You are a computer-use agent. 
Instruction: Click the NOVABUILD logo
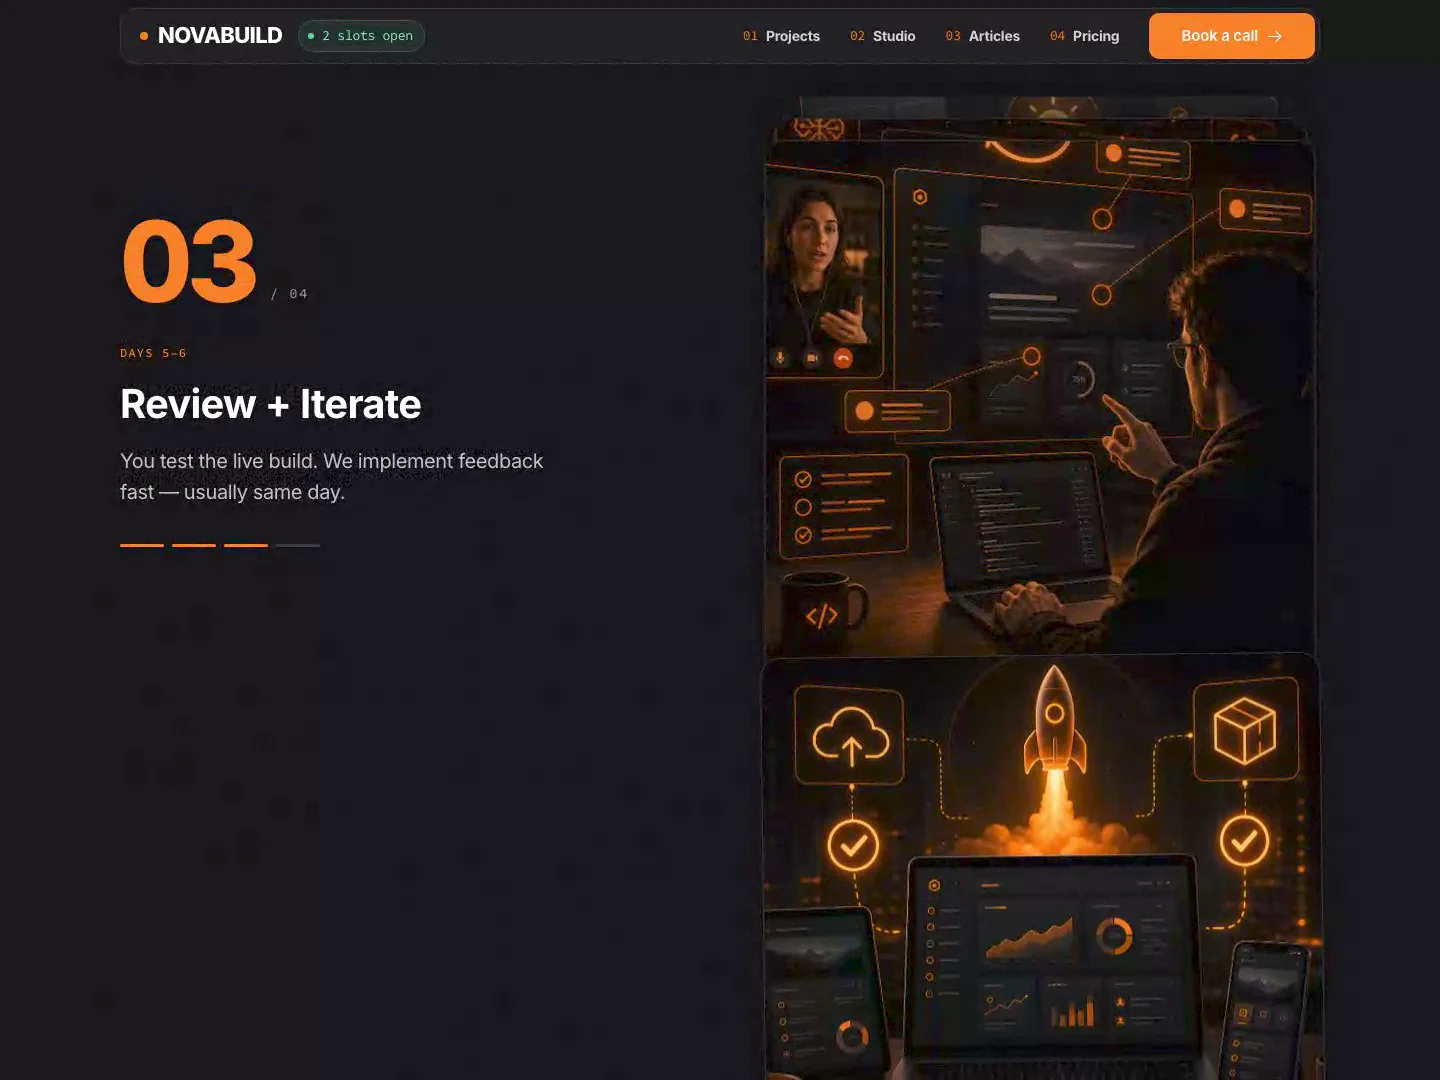(220, 36)
